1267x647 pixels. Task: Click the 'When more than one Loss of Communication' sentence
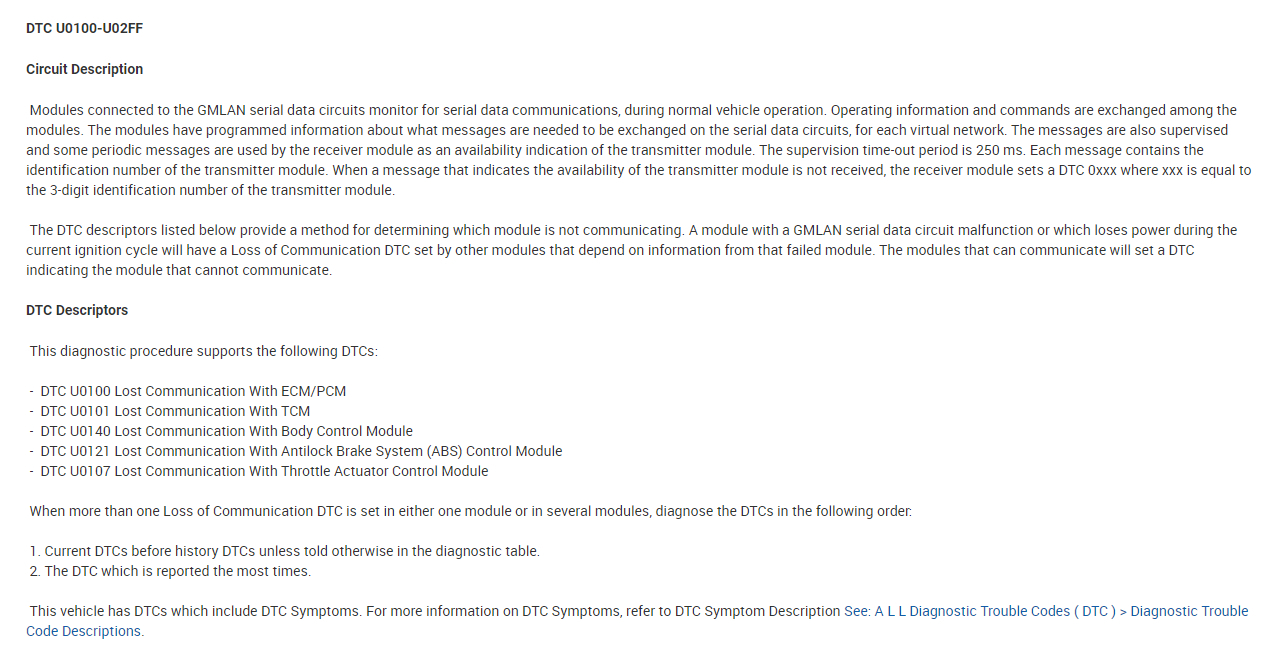470,511
